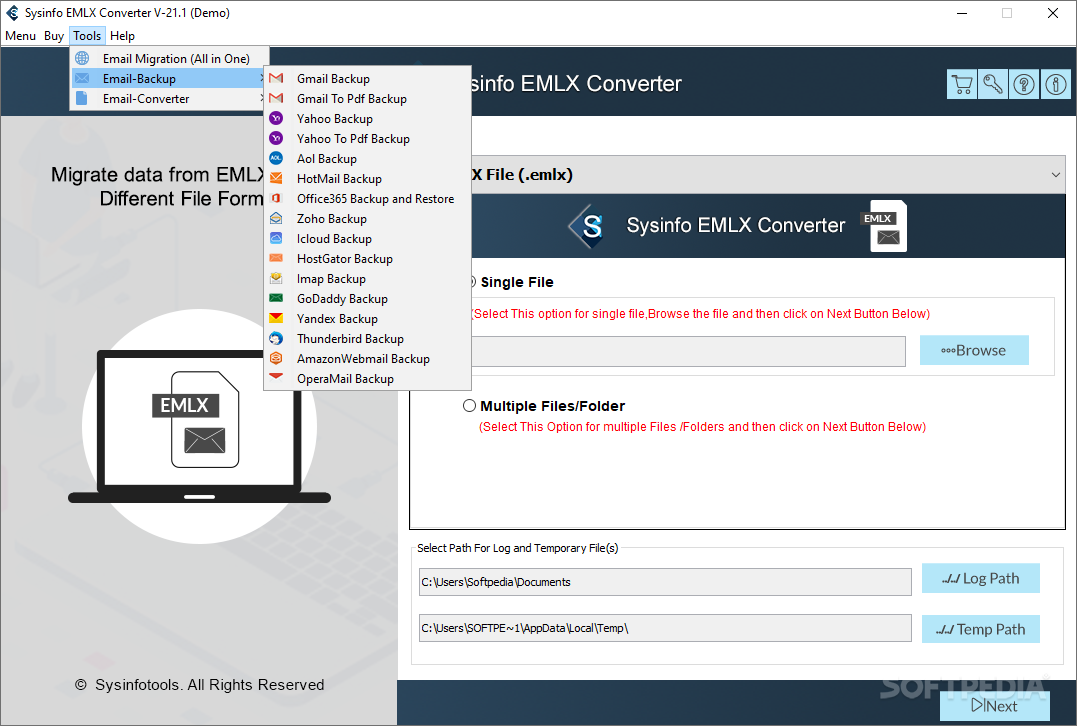Click the Browse button
The width and height of the screenshot is (1077, 726).
[x=974, y=350]
